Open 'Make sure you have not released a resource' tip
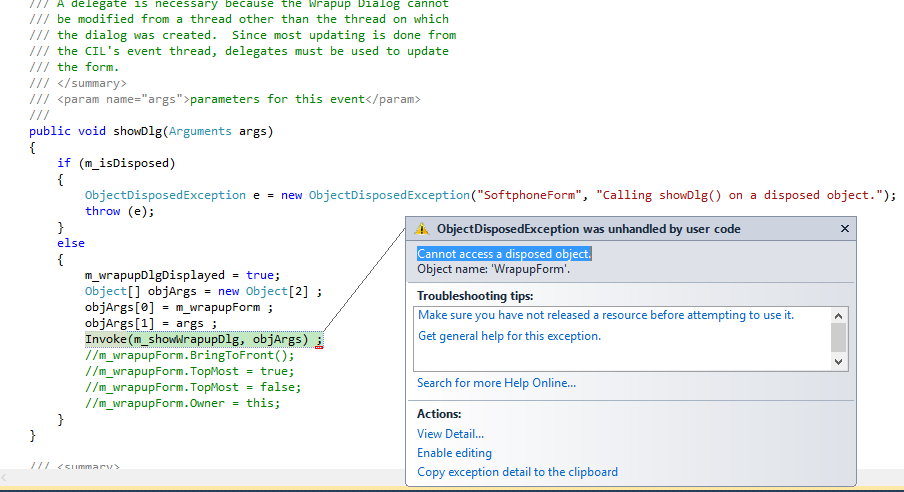The width and height of the screenshot is (904, 492). click(x=606, y=315)
